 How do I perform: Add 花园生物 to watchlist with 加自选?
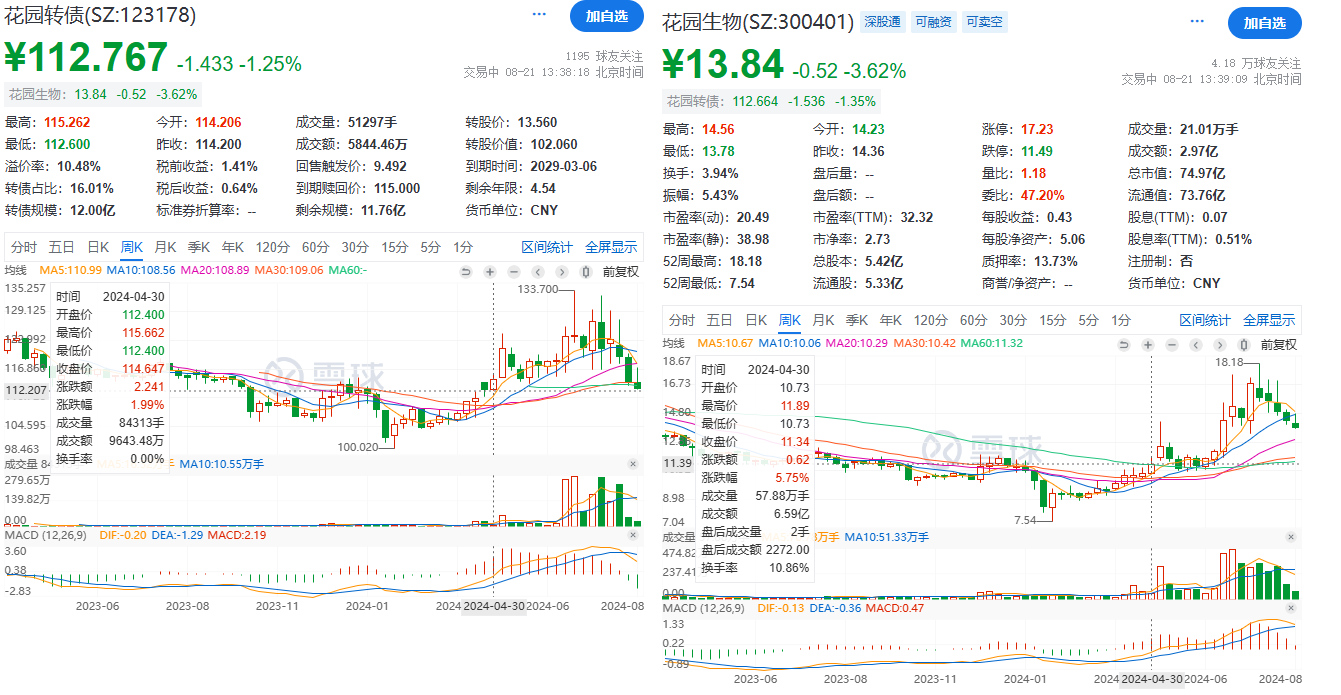(x=1265, y=23)
